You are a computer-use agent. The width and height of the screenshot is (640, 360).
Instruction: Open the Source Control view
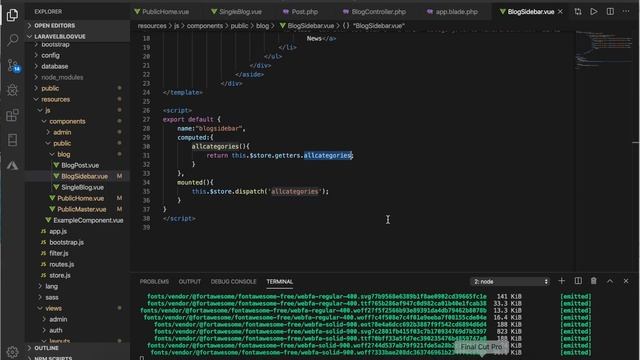[13, 65]
